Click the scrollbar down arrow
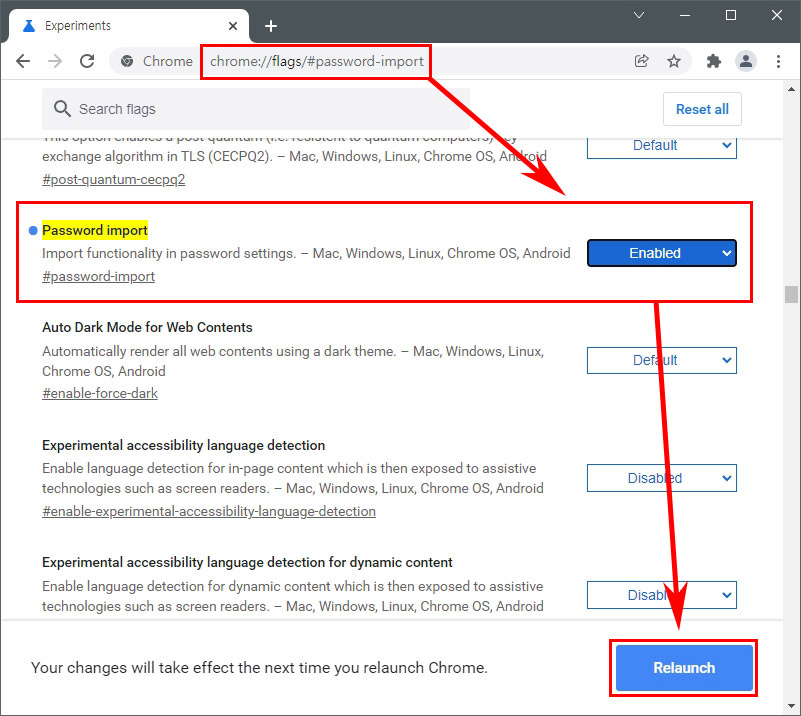This screenshot has width=801, height=716. (791, 706)
